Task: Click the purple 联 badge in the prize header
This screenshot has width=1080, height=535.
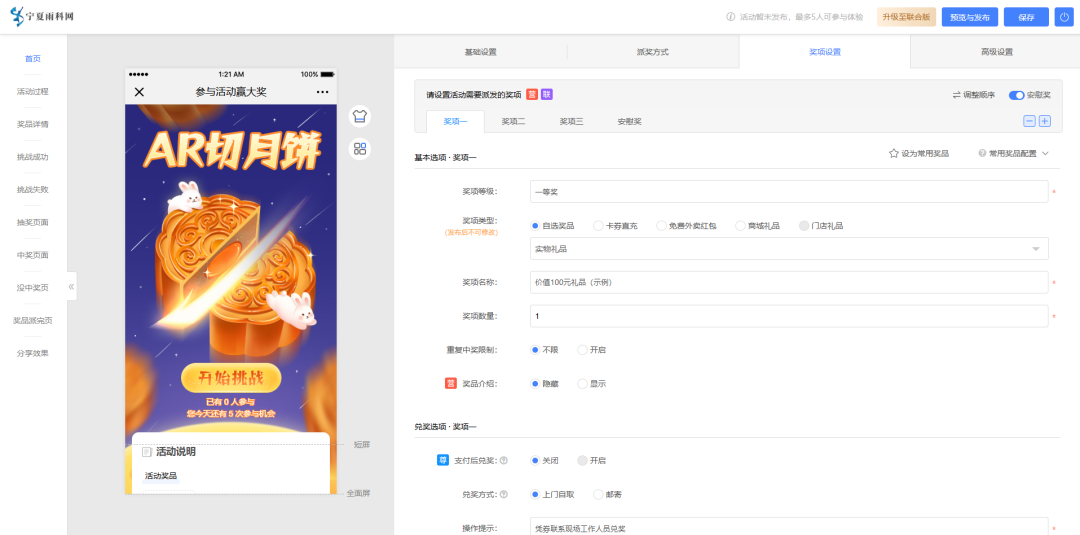Action: 546,94
